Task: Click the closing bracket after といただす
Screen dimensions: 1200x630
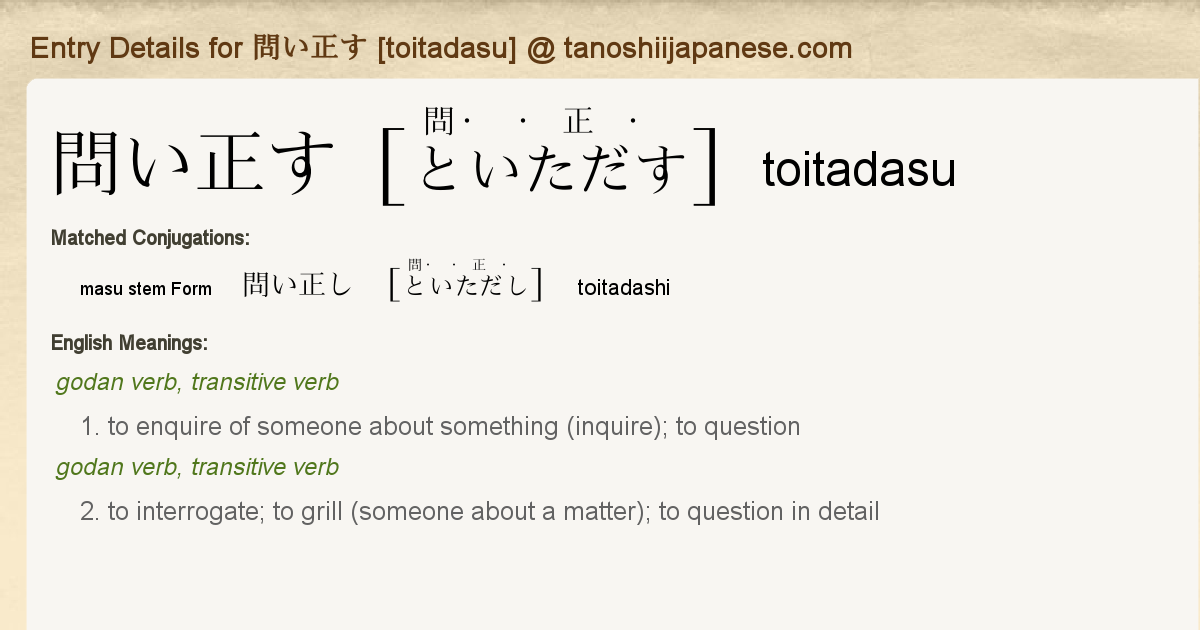Action: 707,167
